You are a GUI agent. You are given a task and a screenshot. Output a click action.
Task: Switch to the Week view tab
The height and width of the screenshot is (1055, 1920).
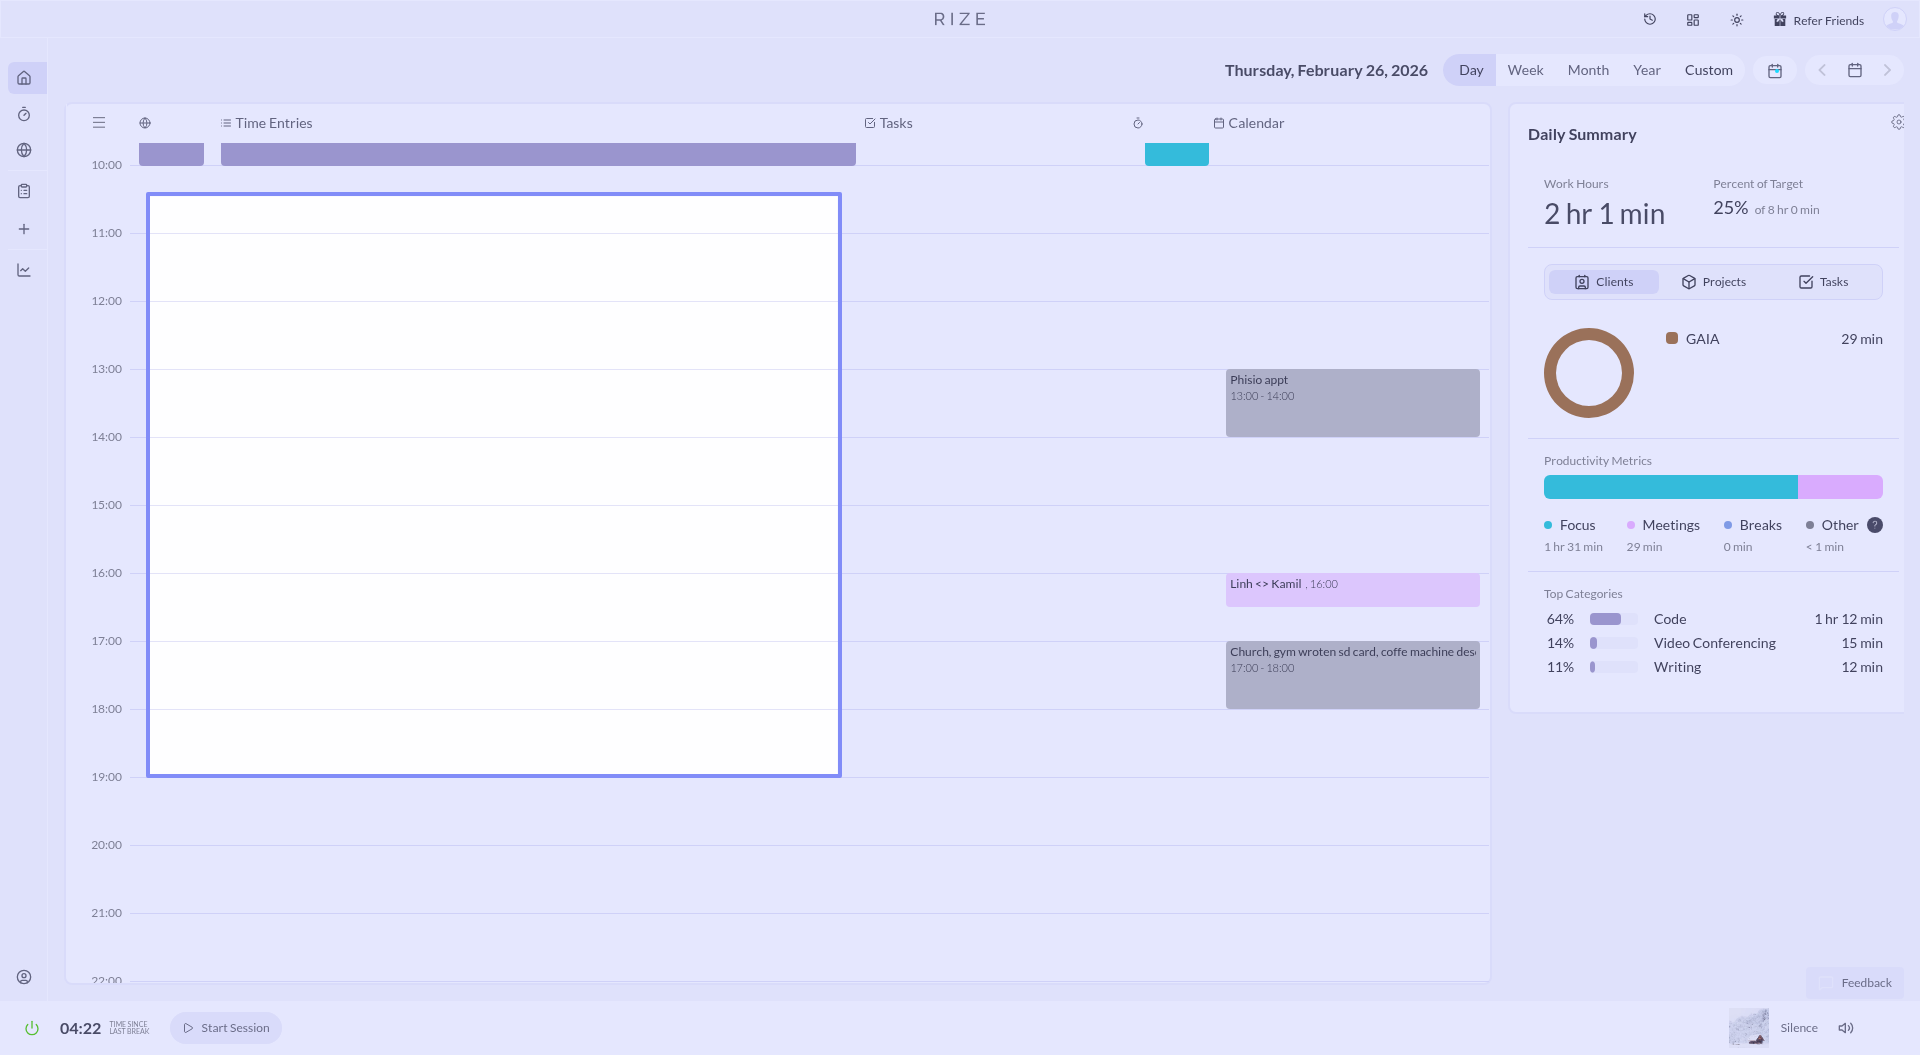(1525, 70)
